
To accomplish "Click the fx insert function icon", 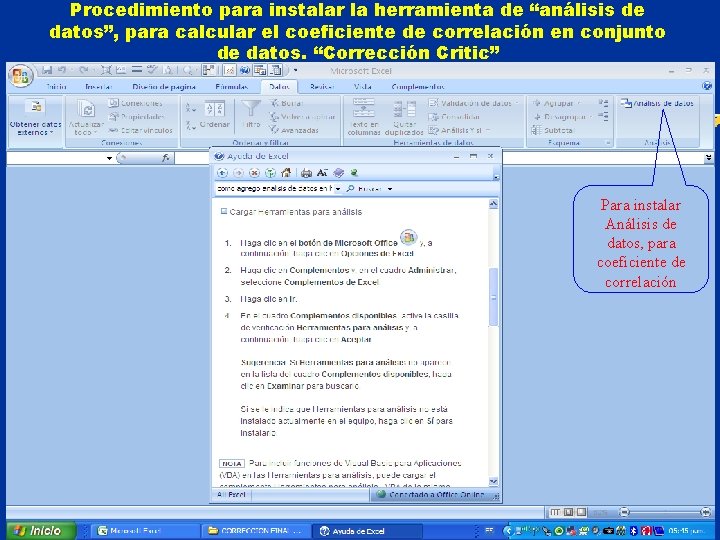I will [x=165, y=158].
